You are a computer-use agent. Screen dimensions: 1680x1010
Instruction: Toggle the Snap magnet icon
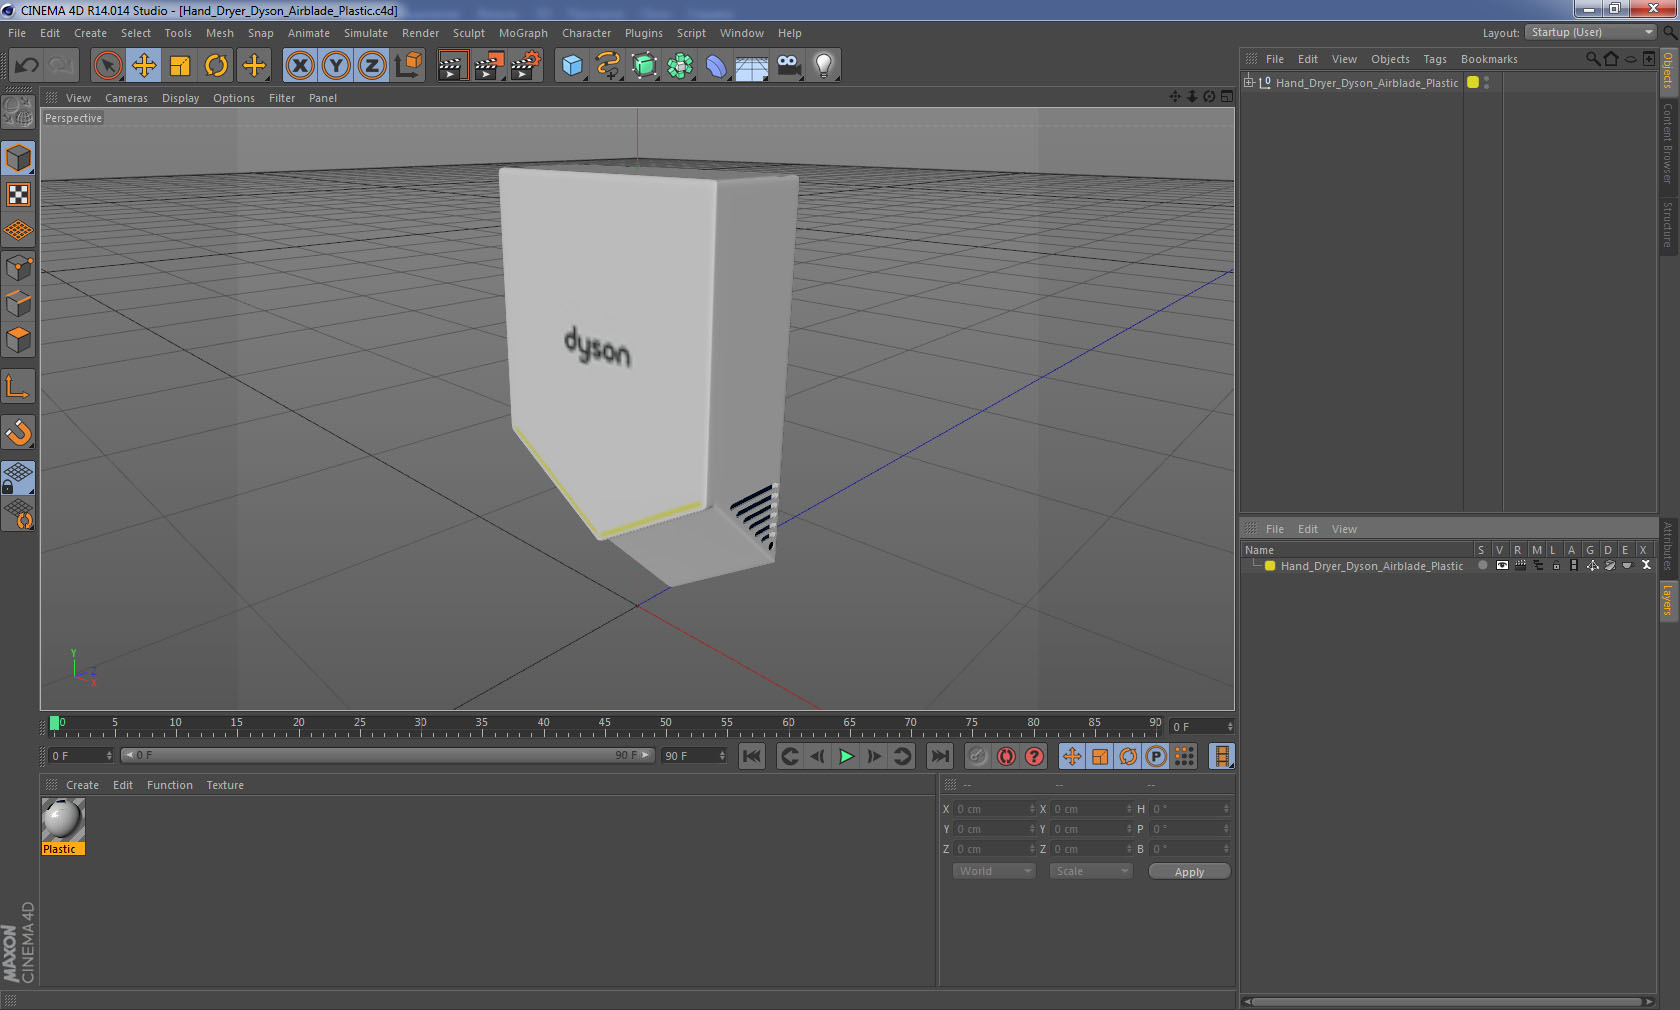coord(18,432)
